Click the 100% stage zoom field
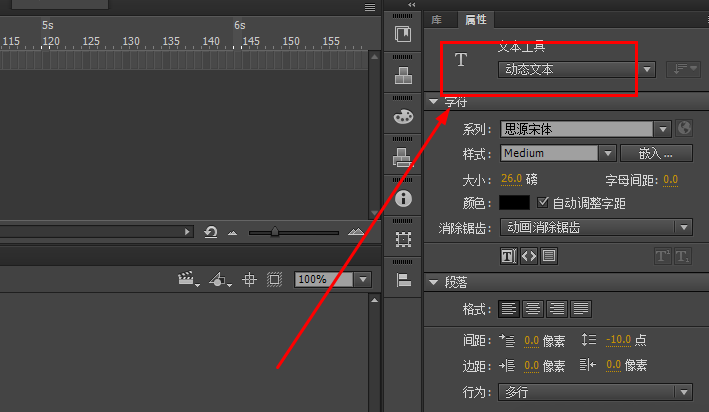Screen dimensions: 709x412 tap(324, 279)
